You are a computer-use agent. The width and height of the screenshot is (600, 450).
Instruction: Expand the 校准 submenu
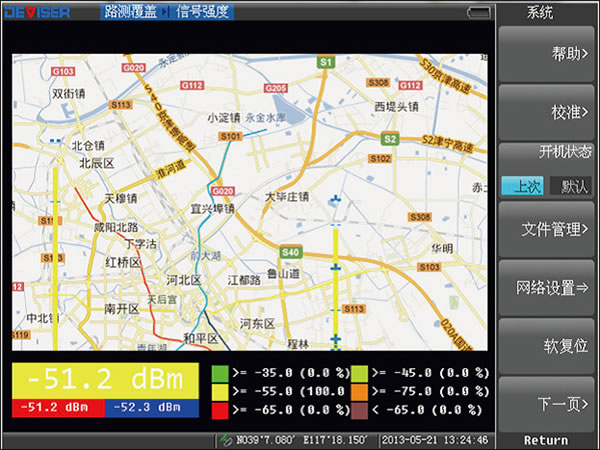pos(549,112)
